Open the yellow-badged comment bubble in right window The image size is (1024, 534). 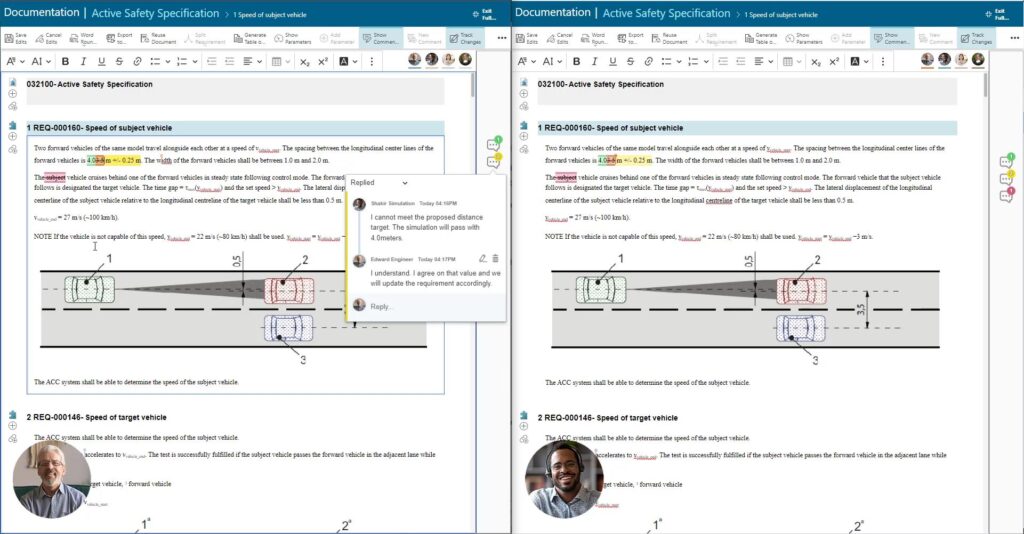coord(1006,178)
